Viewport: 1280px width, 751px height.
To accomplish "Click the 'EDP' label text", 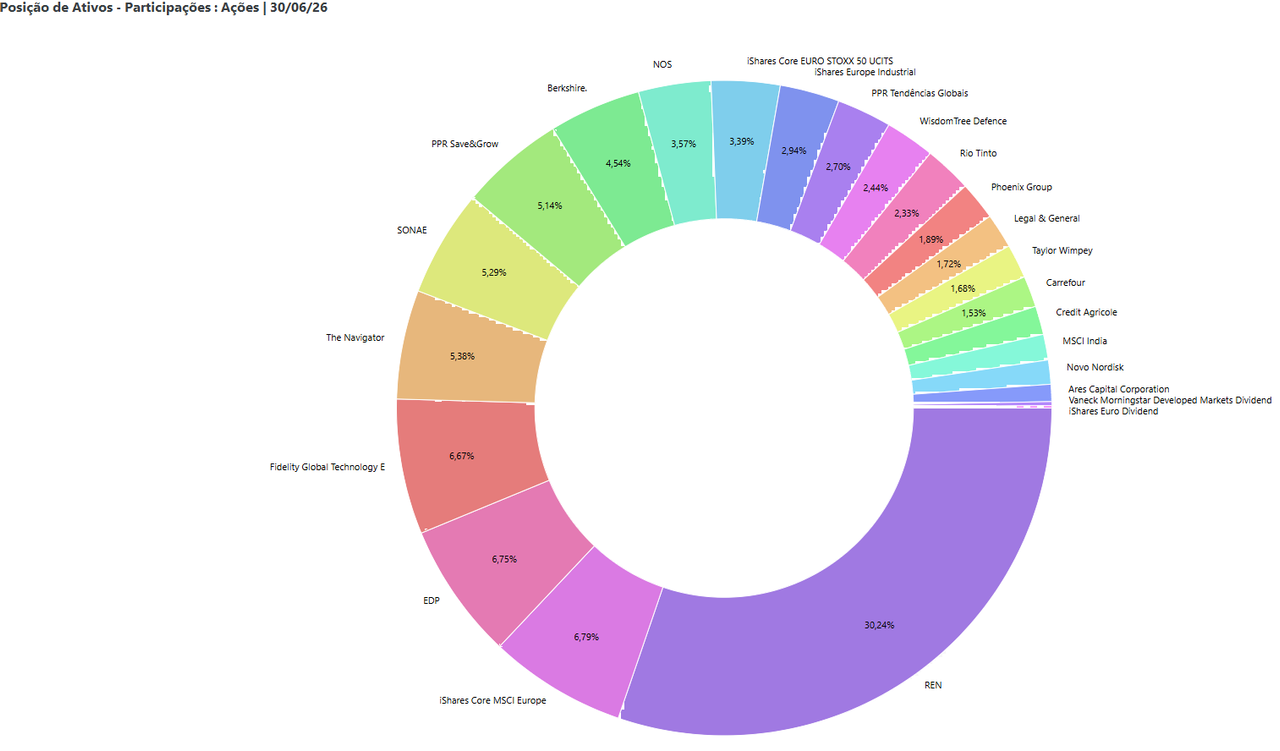I will (432, 601).
